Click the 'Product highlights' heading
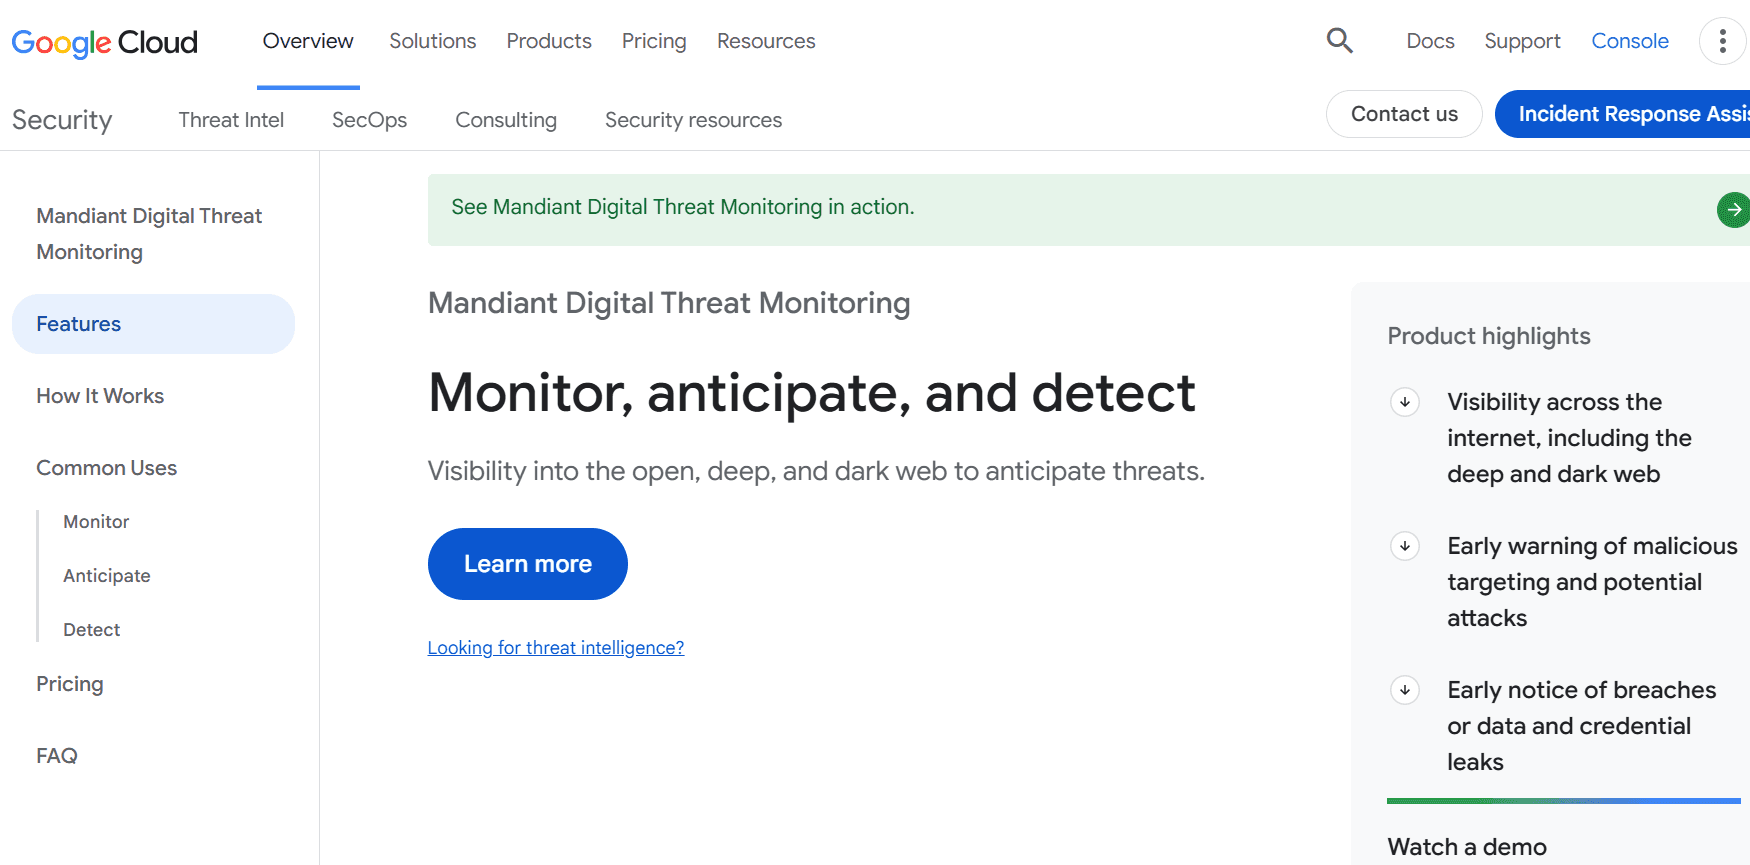This screenshot has width=1750, height=865. 1489,336
